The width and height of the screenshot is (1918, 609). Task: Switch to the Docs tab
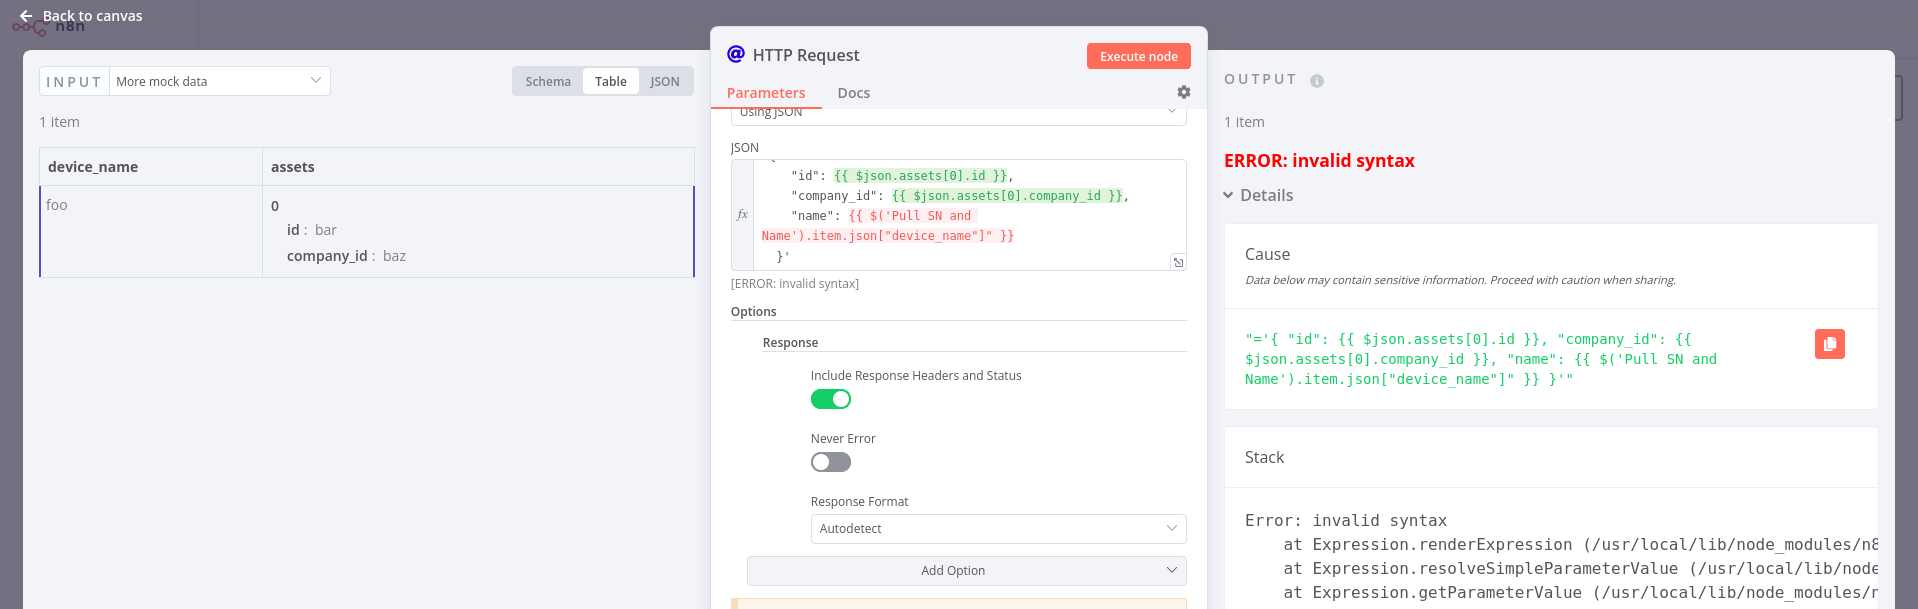click(853, 93)
